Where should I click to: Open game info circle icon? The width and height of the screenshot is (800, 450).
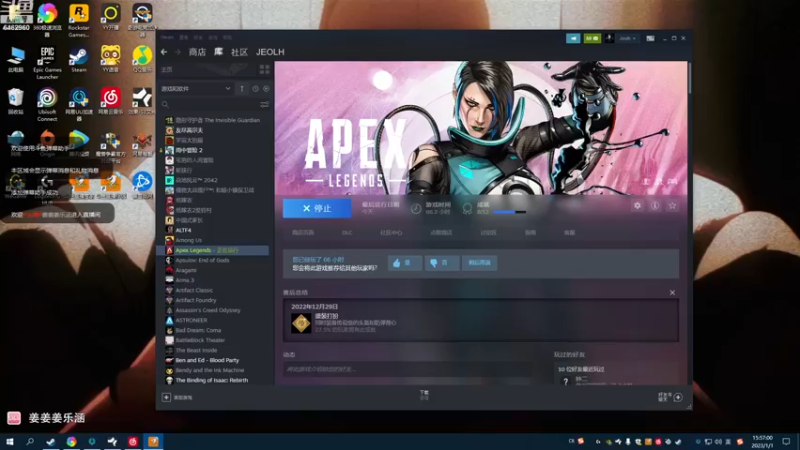(x=655, y=206)
